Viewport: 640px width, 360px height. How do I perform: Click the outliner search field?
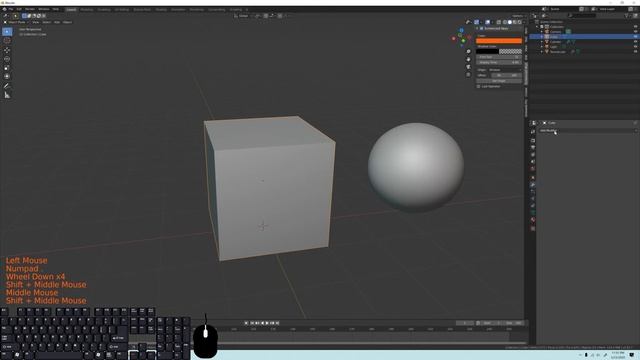click(x=582, y=16)
